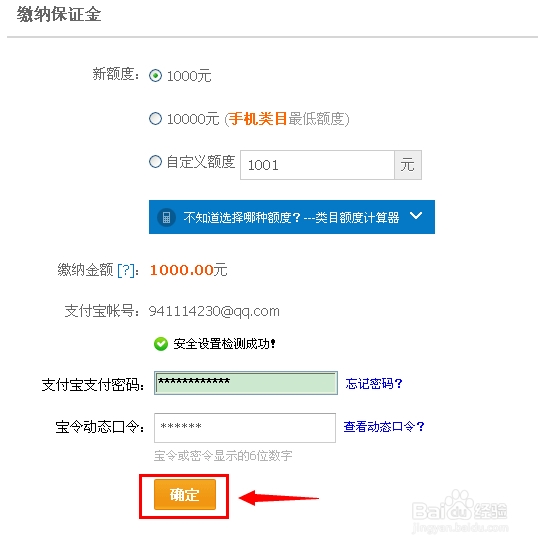
Task: Expand the 类目额度计算器 chevron arrow
Action: (x=416, y=216)
